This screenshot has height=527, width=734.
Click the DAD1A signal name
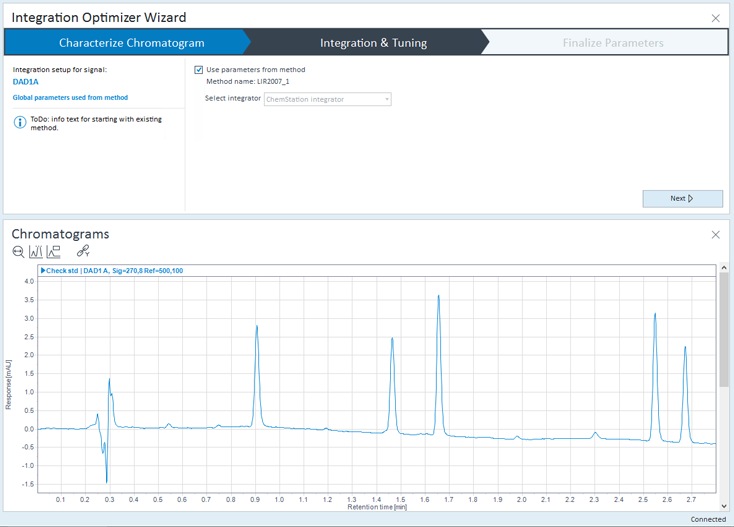coord(26,82)
